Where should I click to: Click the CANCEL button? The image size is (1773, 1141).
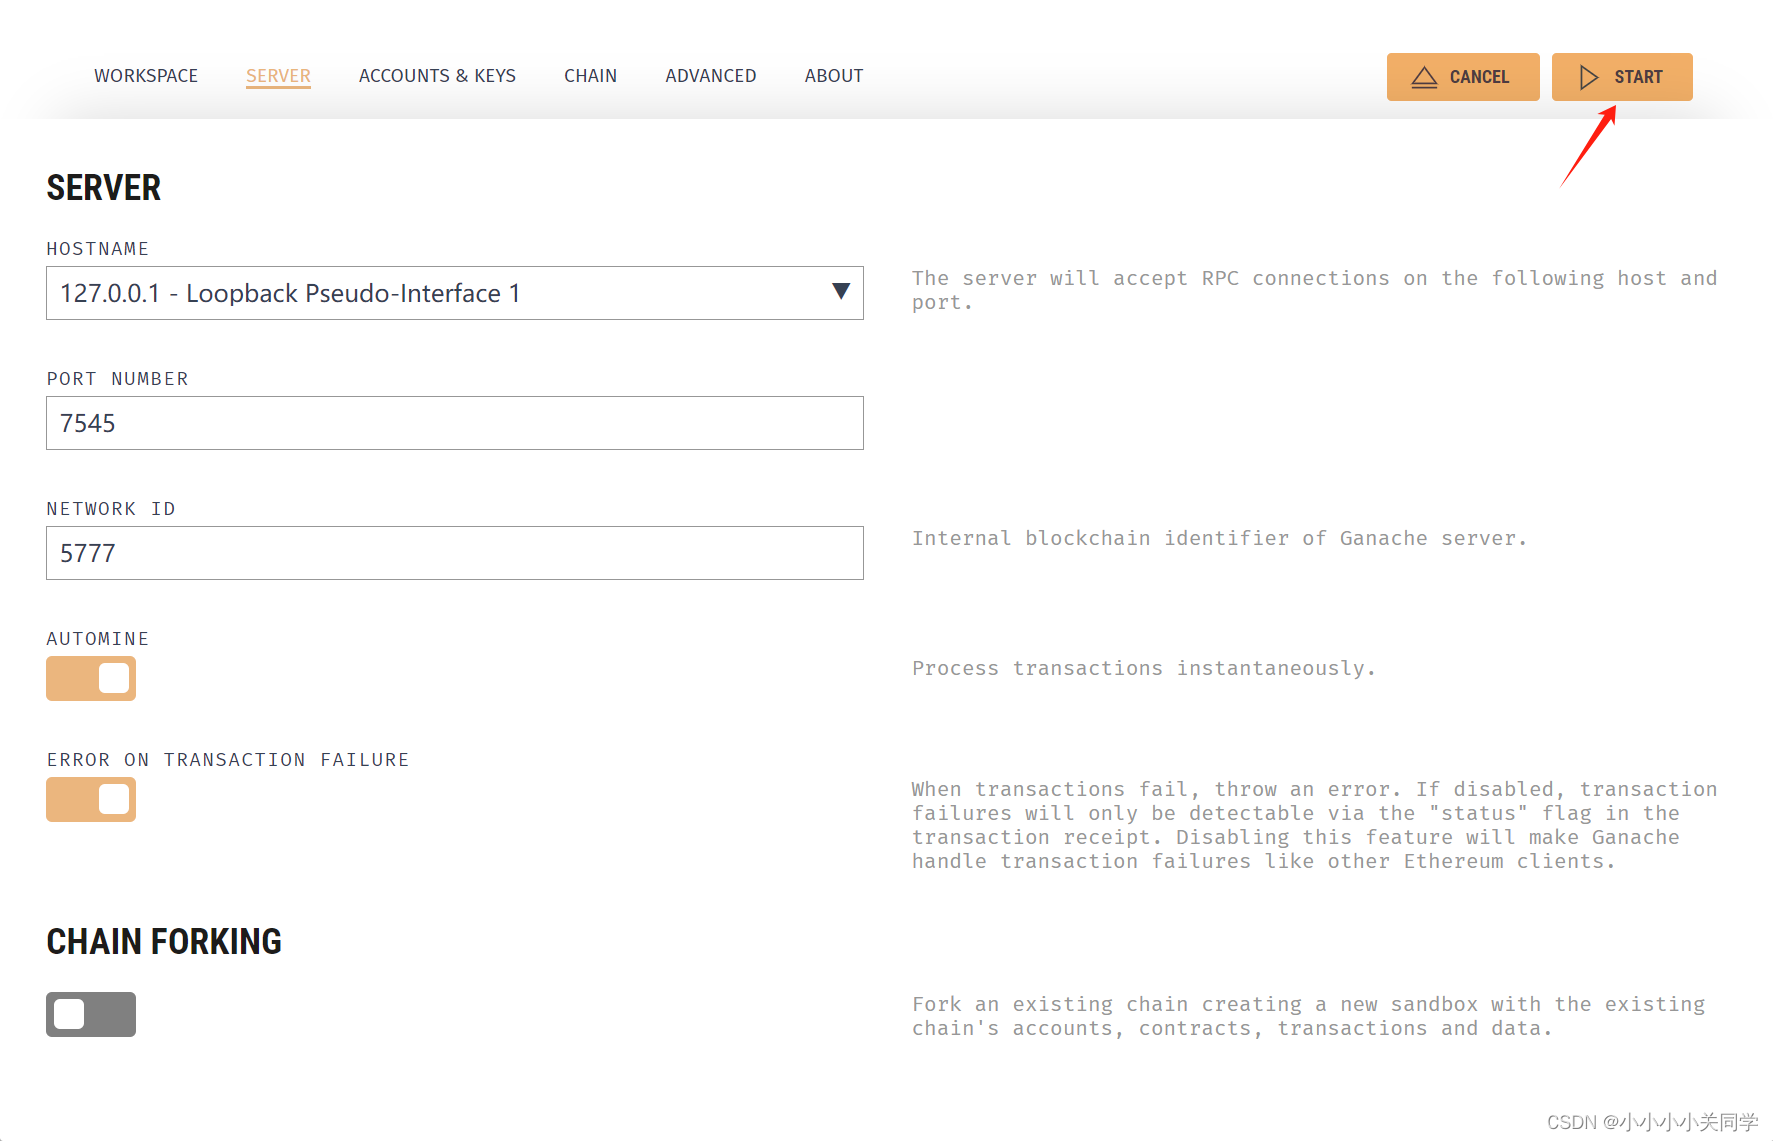point(1463,77)
